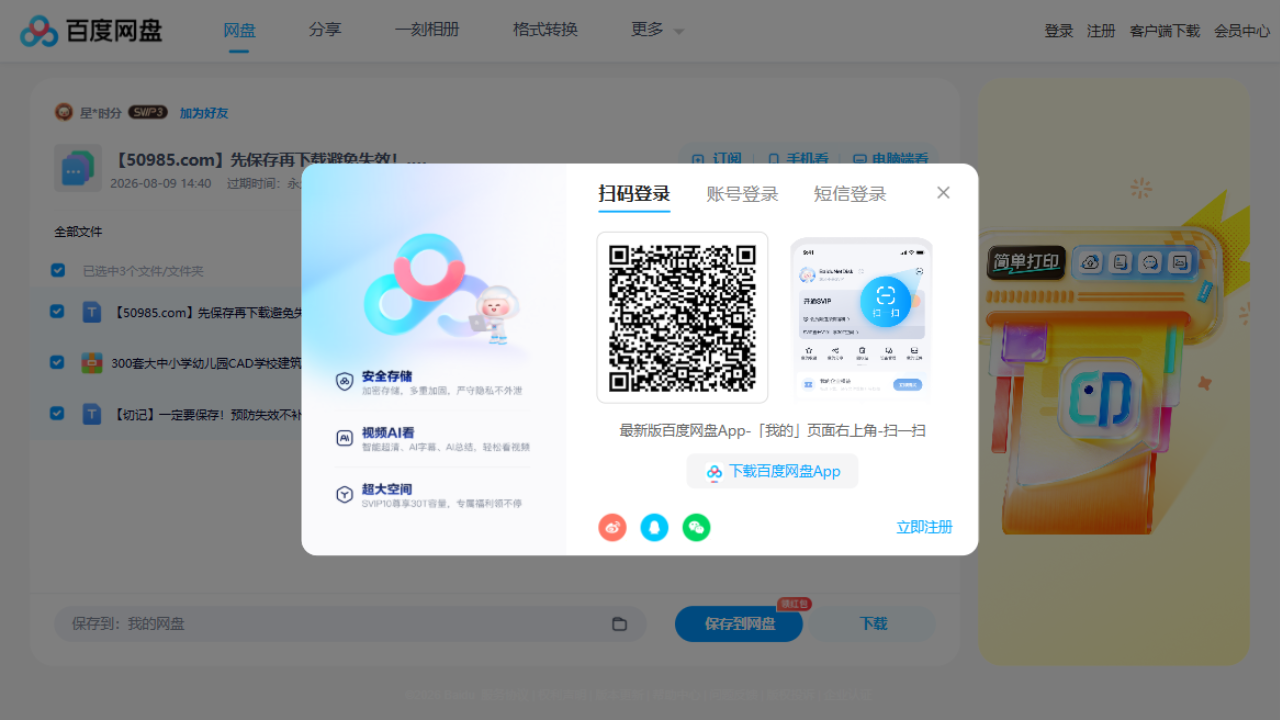This screenshot has width=1280, height=720.
Task: Uncheck the 【50985.com】 file checkbox
Action: point(58,311)
